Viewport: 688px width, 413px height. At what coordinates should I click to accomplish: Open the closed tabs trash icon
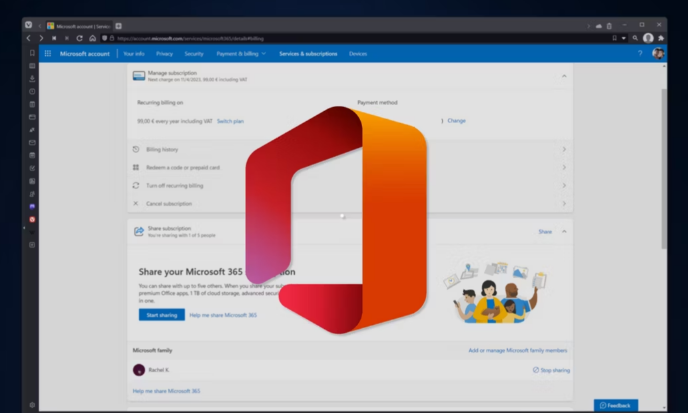[x=609, y=26]
